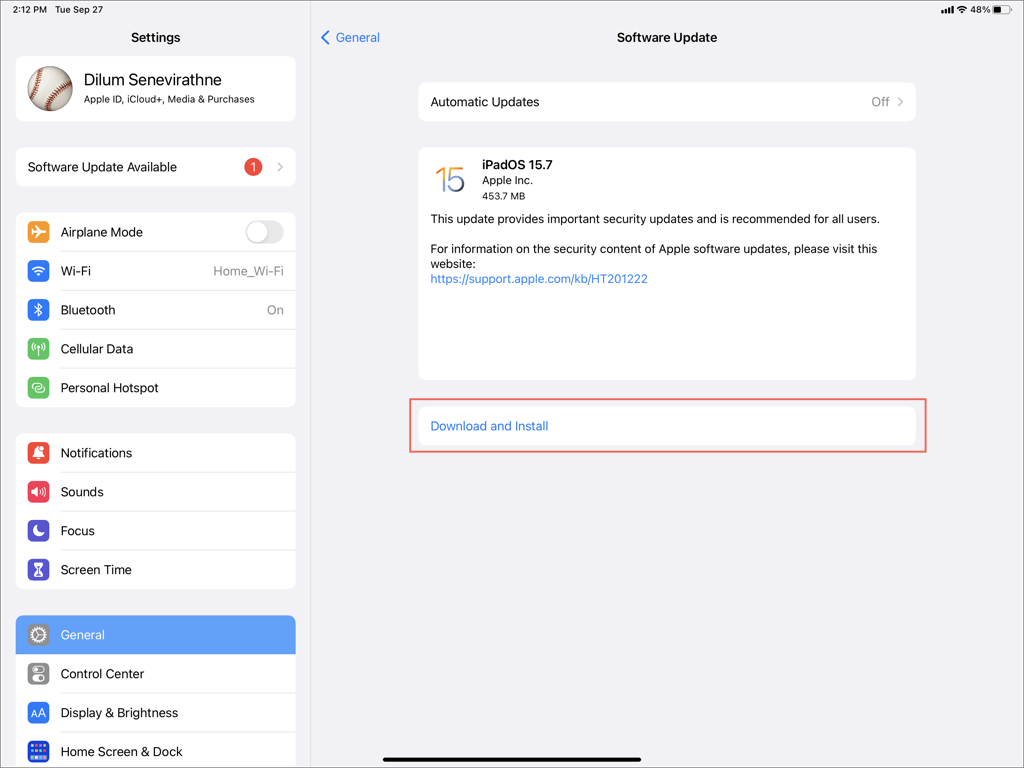
Task: Tap the Airplane Mode orange icon
Action: click(x=38, y=232)
